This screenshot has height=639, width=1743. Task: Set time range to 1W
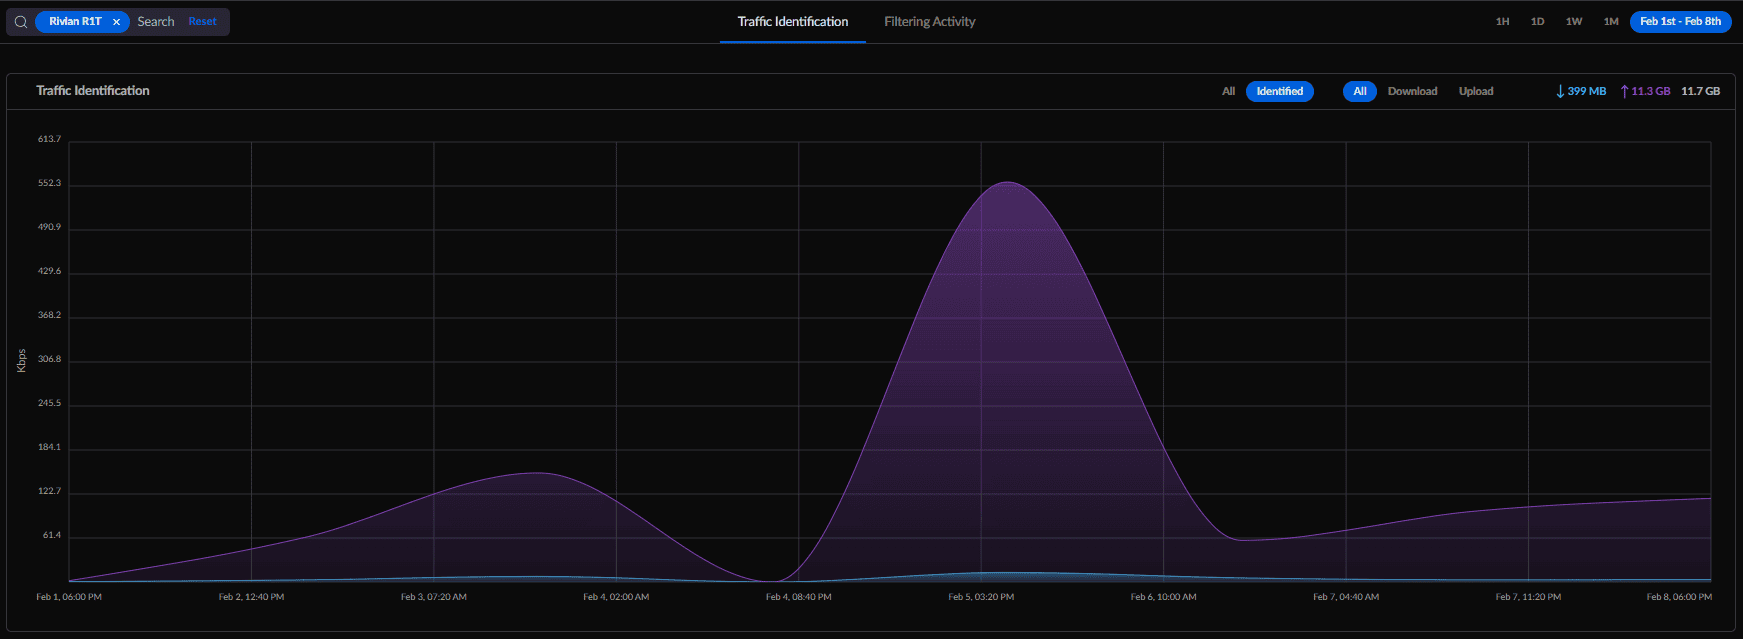point(1574,22)
